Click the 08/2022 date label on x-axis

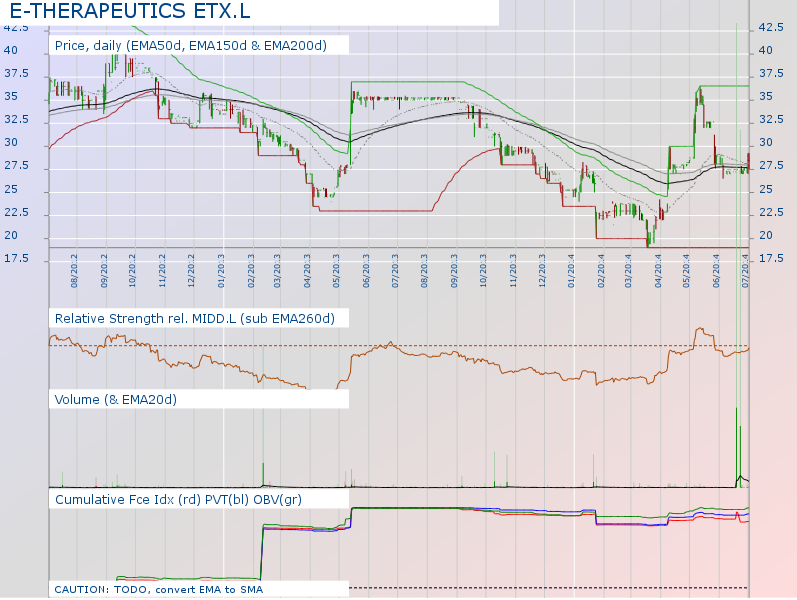tap(74, 271)
